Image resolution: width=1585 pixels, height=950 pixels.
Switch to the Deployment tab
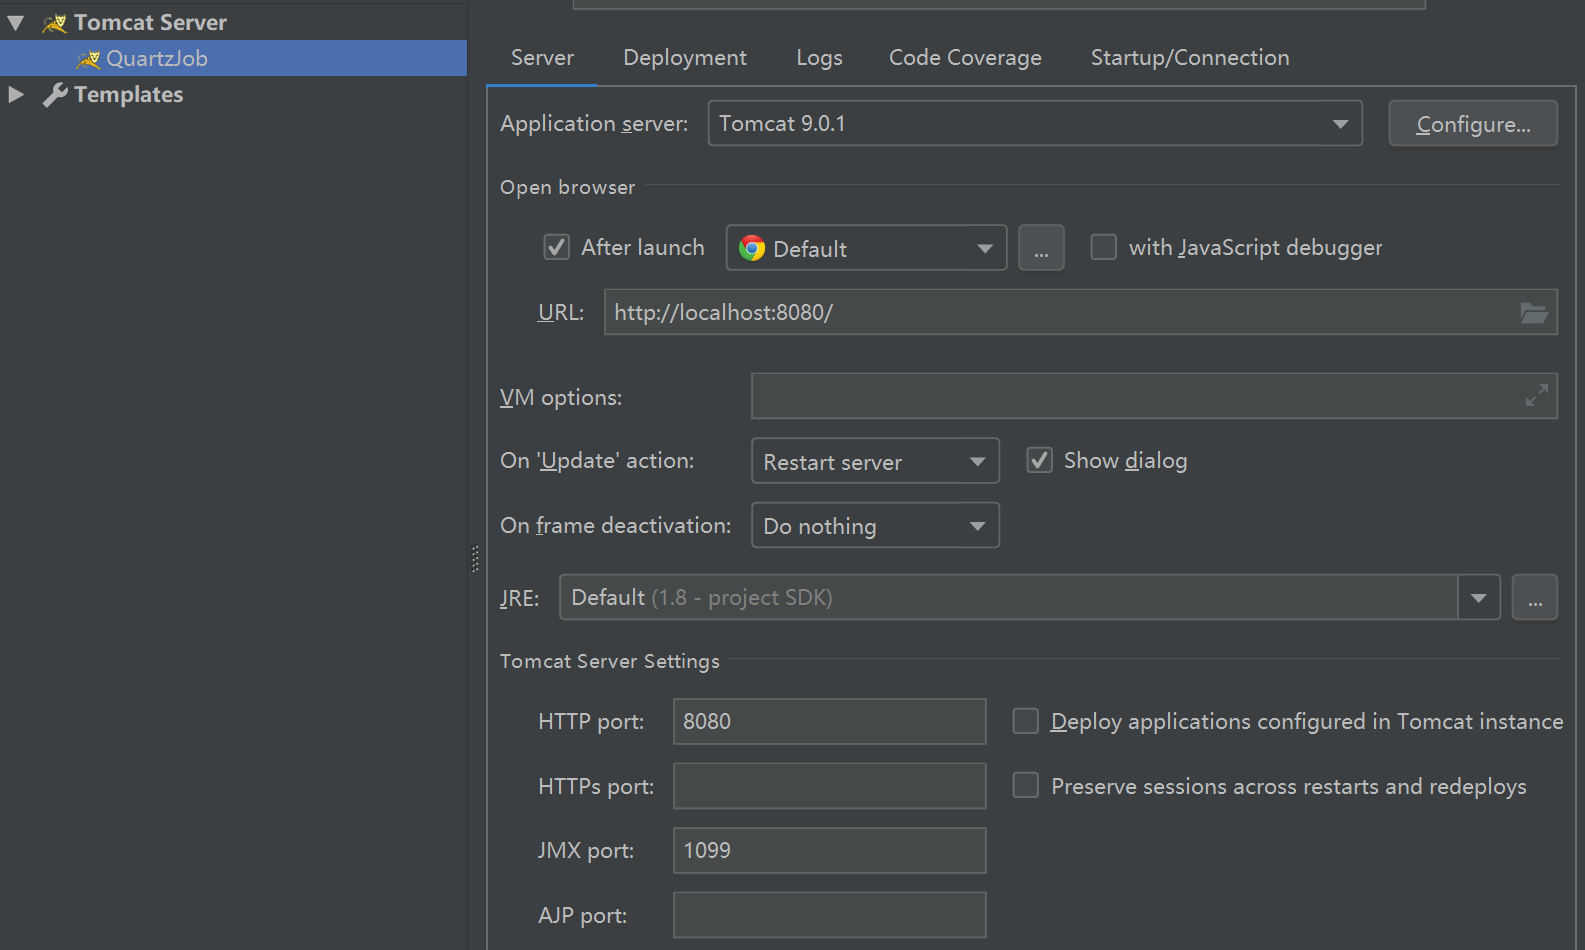coord(685,58)
